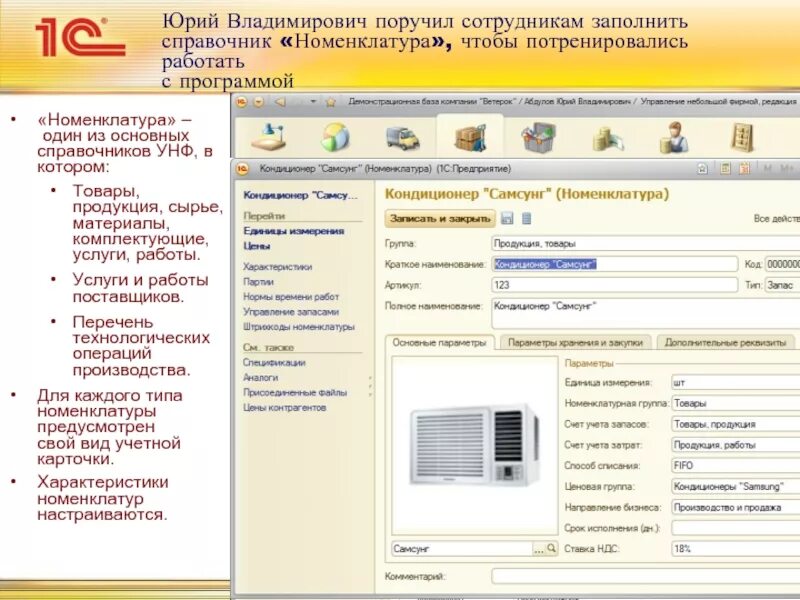
Task: Open Аналоги link
Action: coord(260,377)
